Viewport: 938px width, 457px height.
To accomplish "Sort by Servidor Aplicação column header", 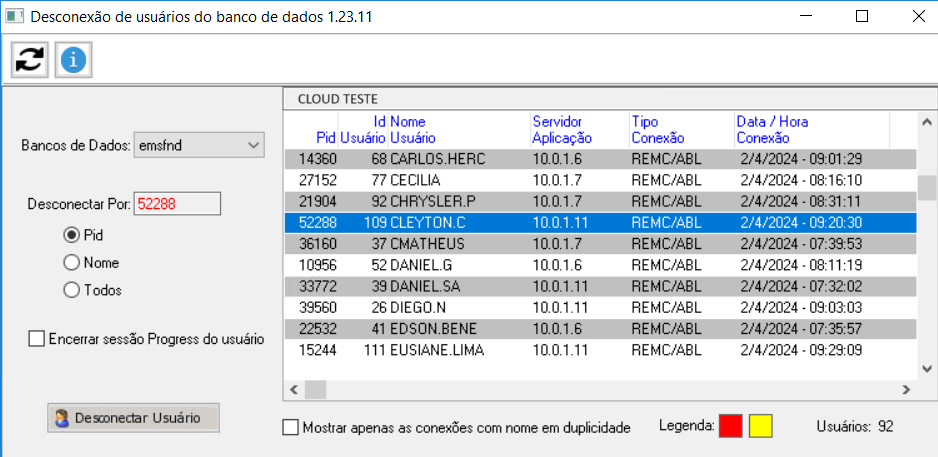I will (x=580, y=130).
